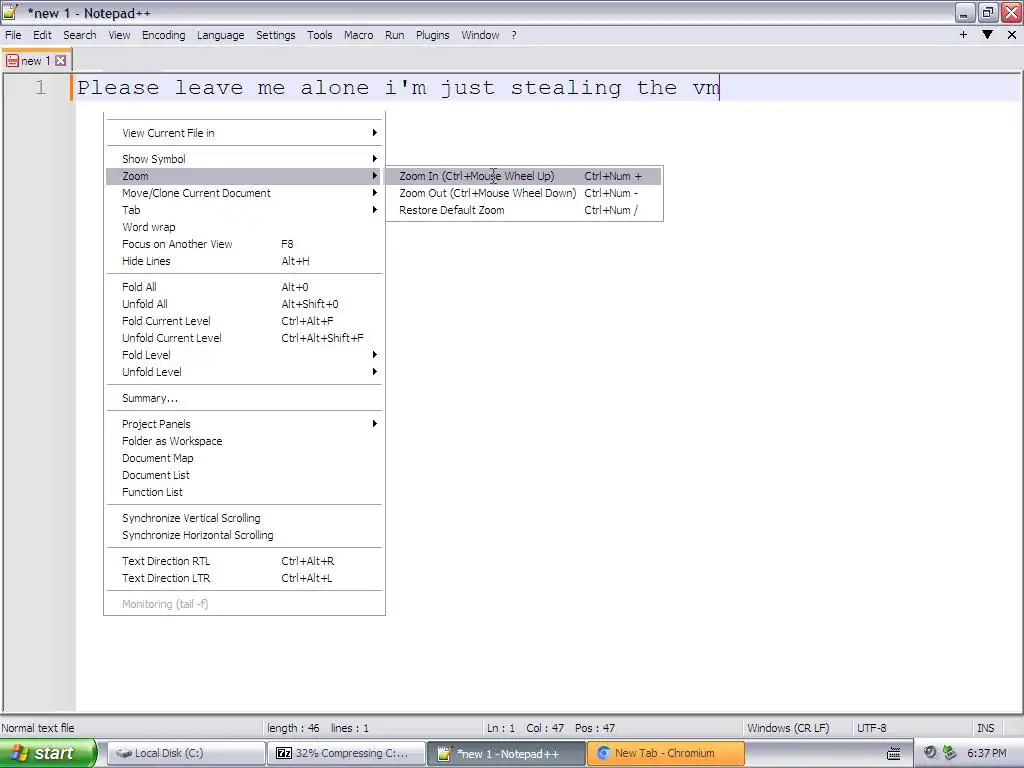Choose Fold All
The width and height of the screenshot is (1024, 768).
[244, 287]
